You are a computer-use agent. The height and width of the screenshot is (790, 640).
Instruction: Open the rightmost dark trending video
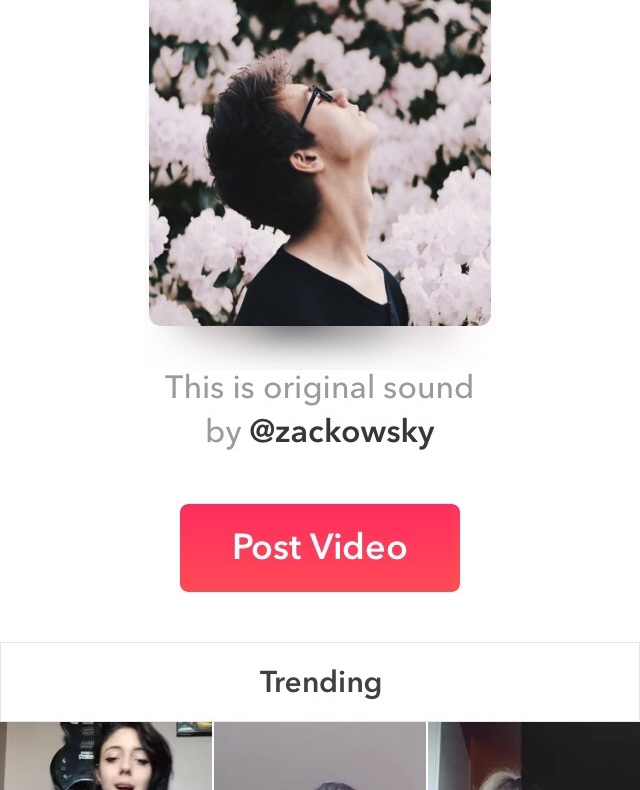(534, 756)
